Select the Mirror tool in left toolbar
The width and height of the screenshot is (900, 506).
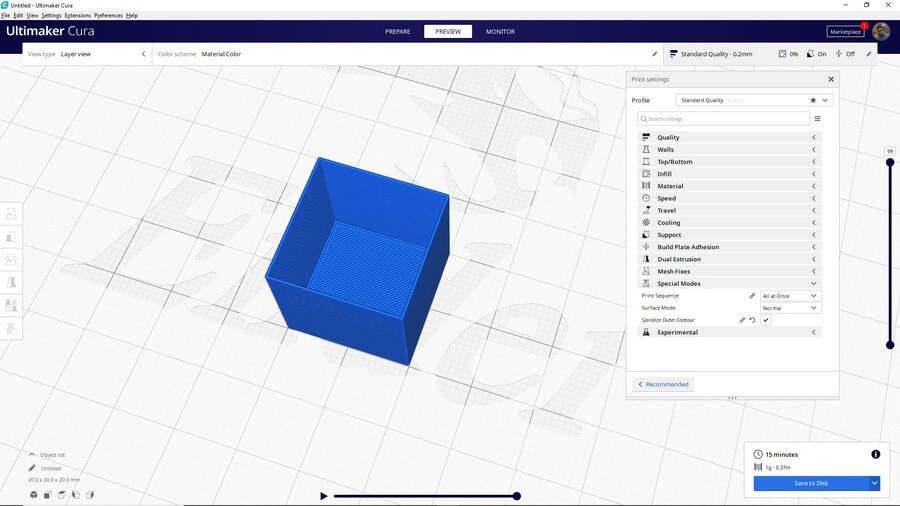[11, 282]
